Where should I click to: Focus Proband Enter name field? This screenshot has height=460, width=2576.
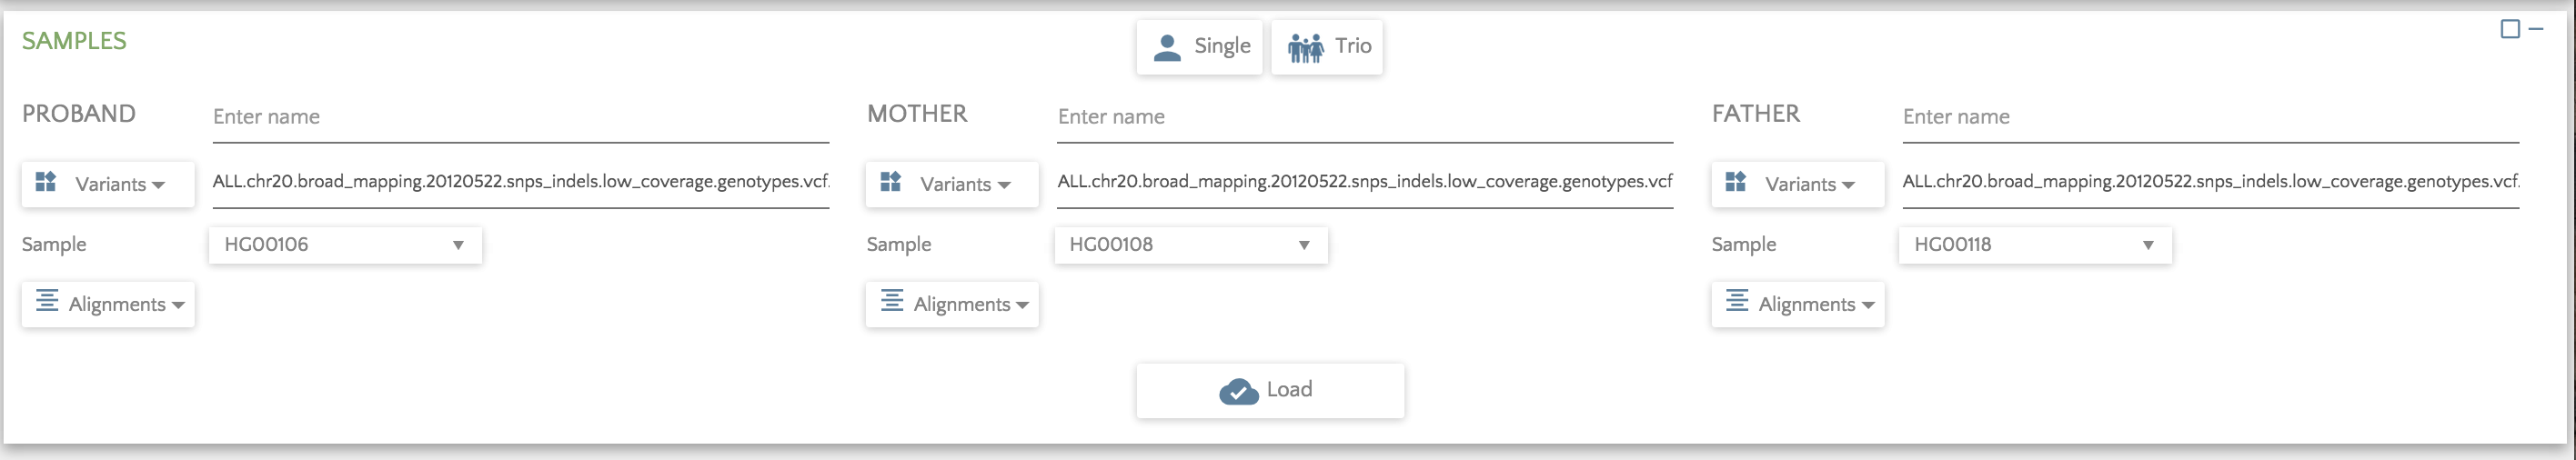point(520,117)
